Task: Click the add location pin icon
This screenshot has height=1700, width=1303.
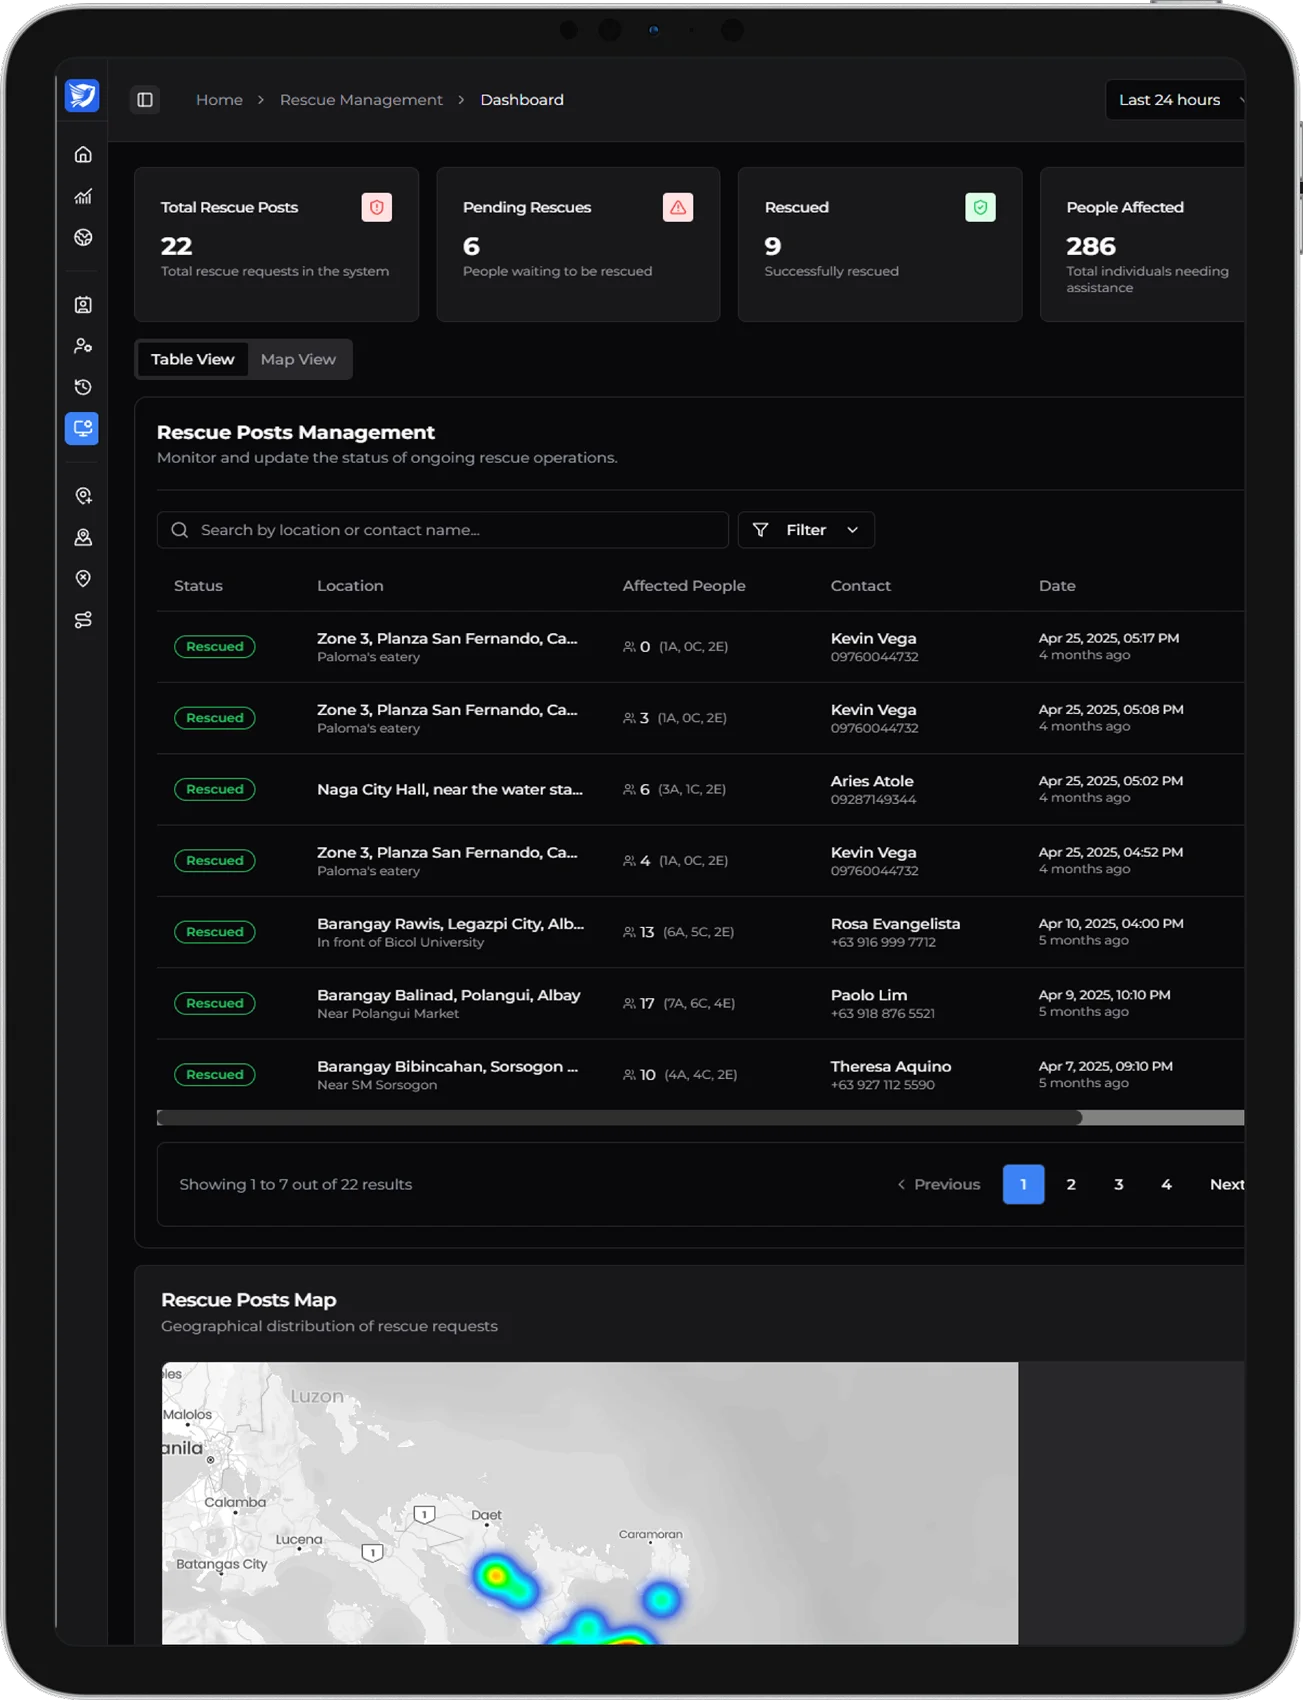Action: tap(83, 496)
